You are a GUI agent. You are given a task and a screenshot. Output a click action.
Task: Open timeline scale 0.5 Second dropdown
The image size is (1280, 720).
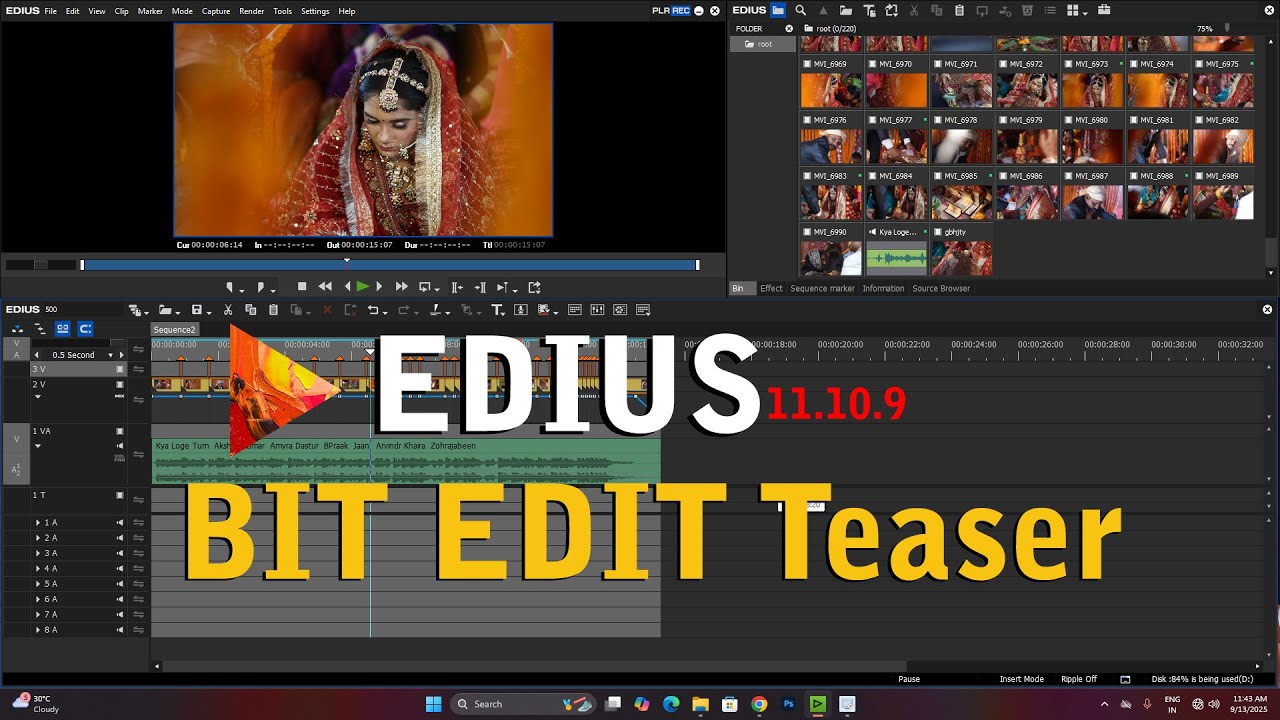[111, 355]
